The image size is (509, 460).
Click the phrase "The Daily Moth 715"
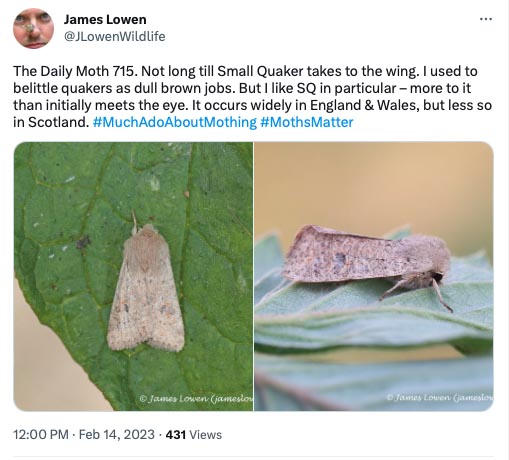(x=75, y=71)
